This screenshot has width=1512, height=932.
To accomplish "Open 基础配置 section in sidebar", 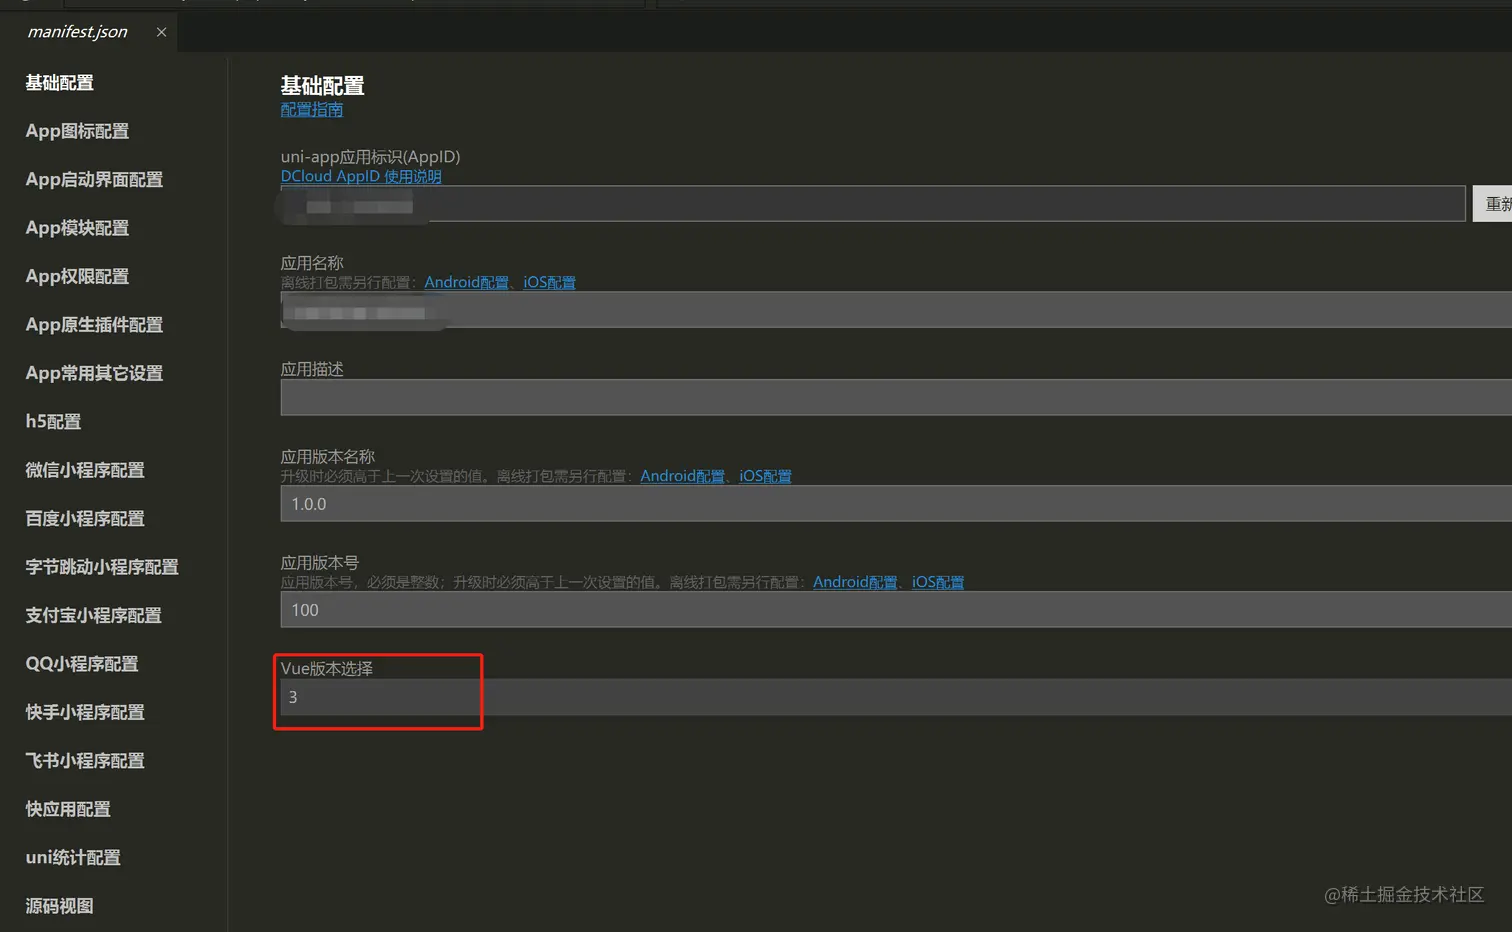I will point(60,83).
